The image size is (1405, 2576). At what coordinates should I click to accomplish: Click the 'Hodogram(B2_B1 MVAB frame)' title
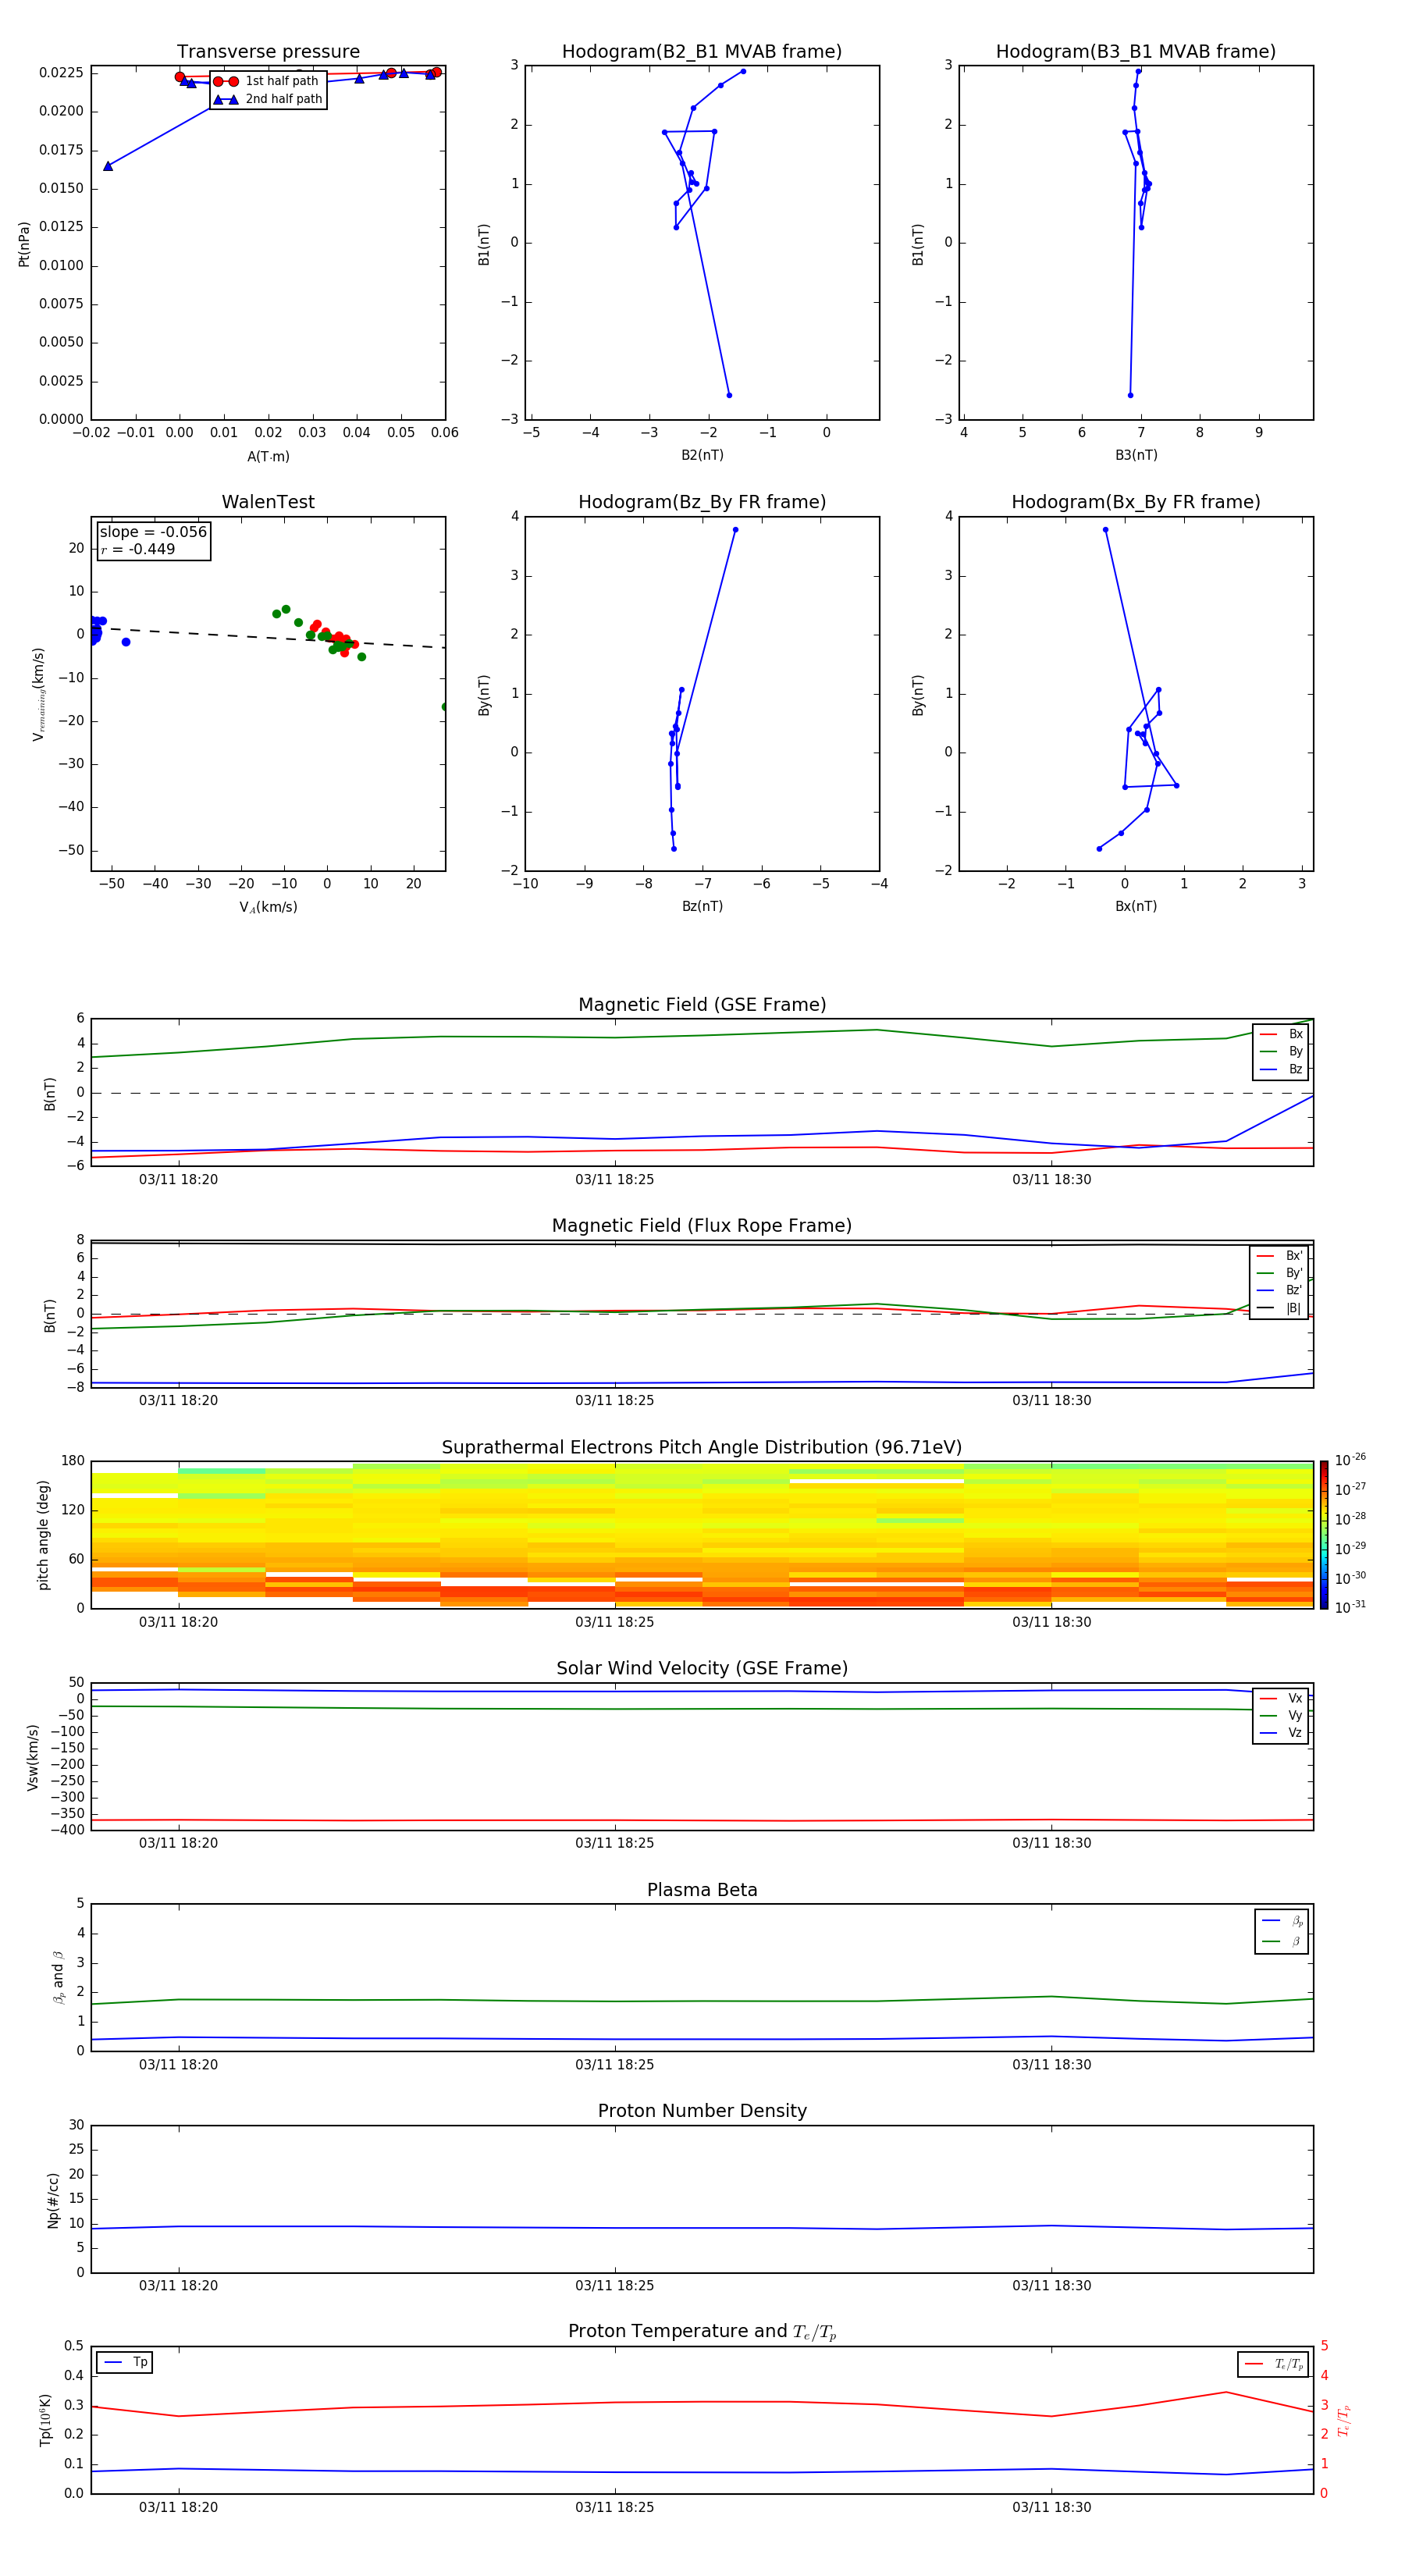[702, 52]
